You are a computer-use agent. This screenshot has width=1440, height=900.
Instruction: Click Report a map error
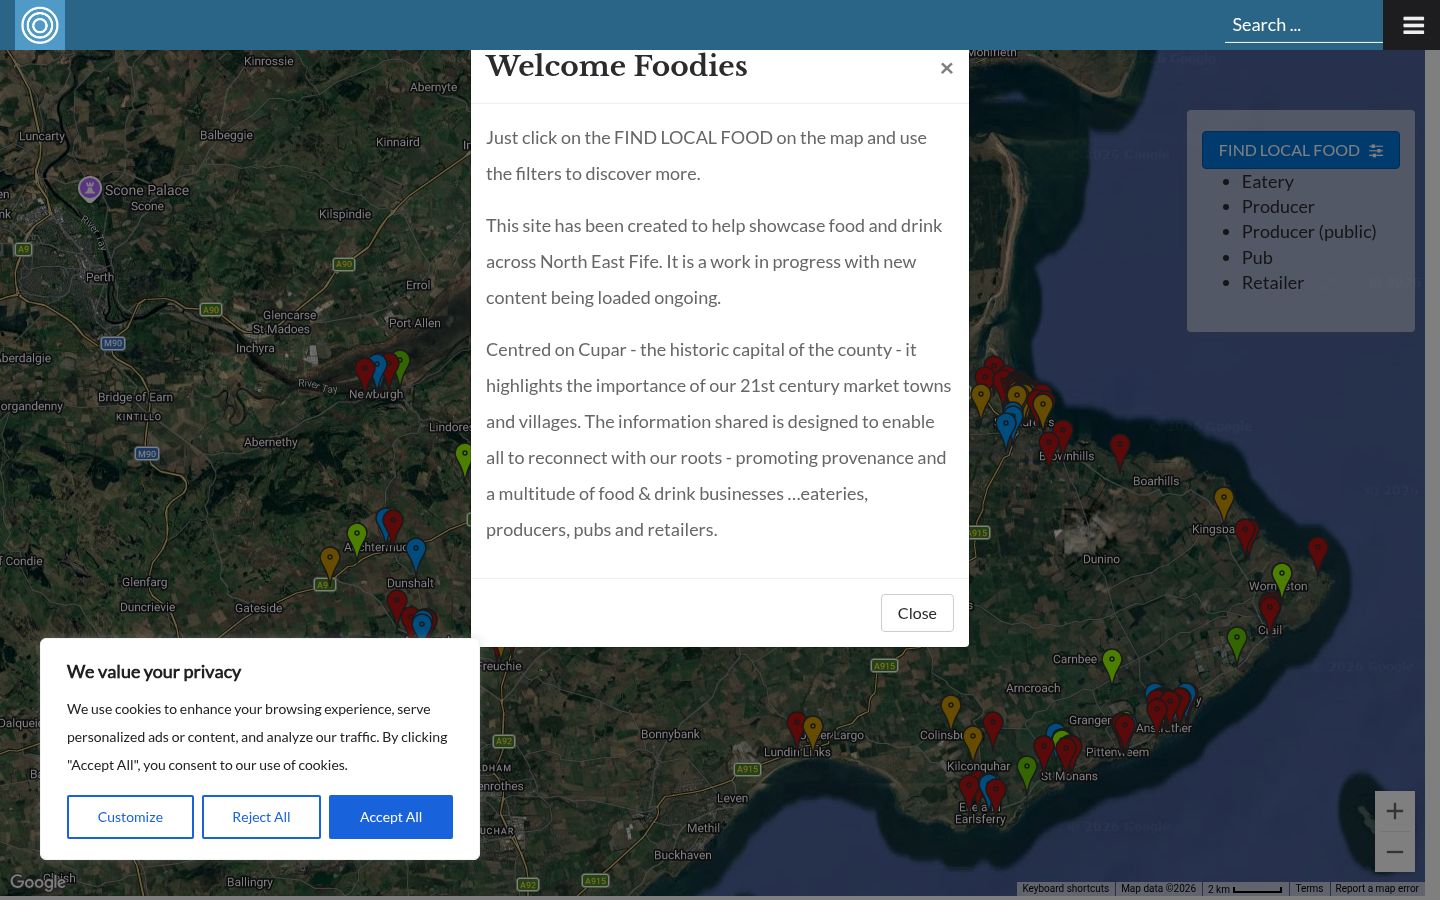tap(1377, 889)
